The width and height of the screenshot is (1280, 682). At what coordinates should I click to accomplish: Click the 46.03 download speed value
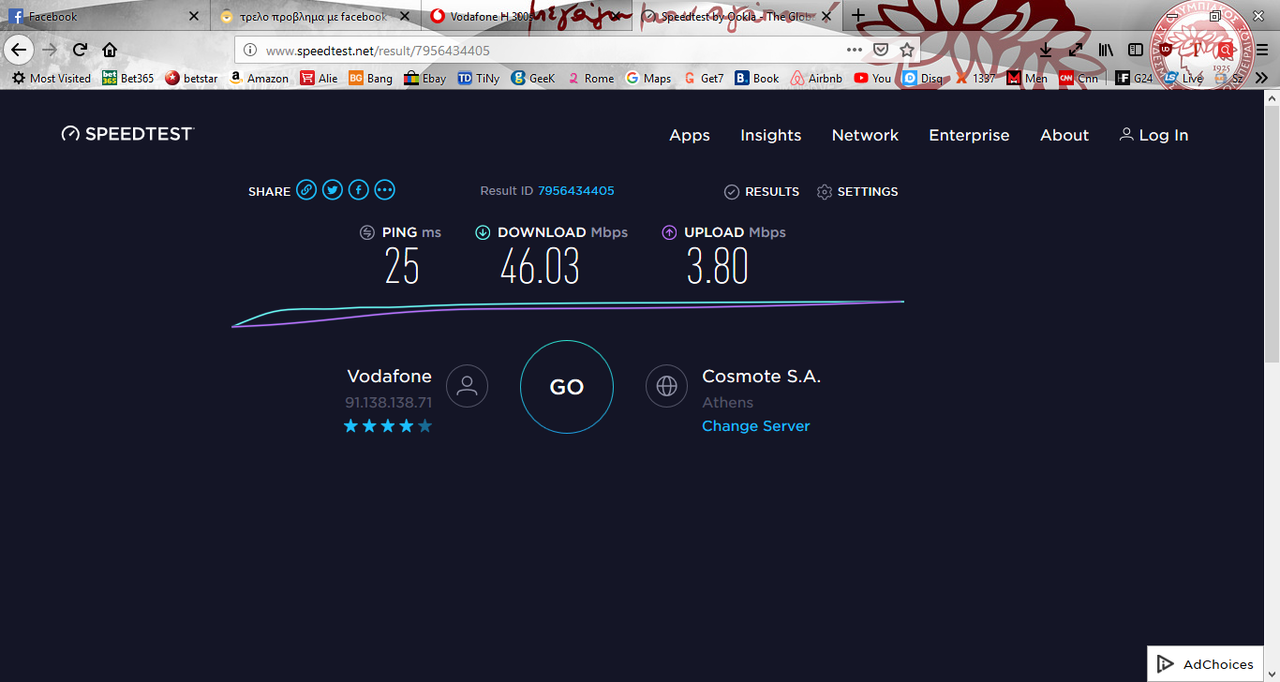tap(540, 266)
